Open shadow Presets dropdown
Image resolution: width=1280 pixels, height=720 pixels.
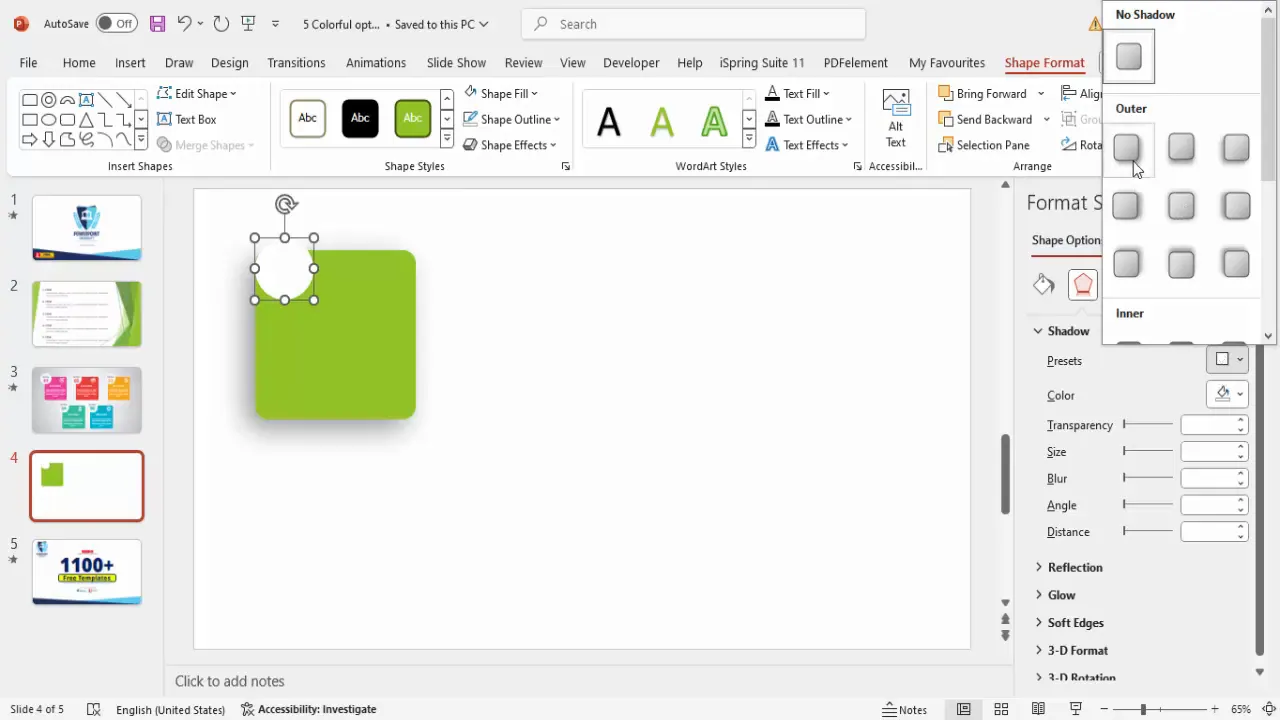(1227, 360)
